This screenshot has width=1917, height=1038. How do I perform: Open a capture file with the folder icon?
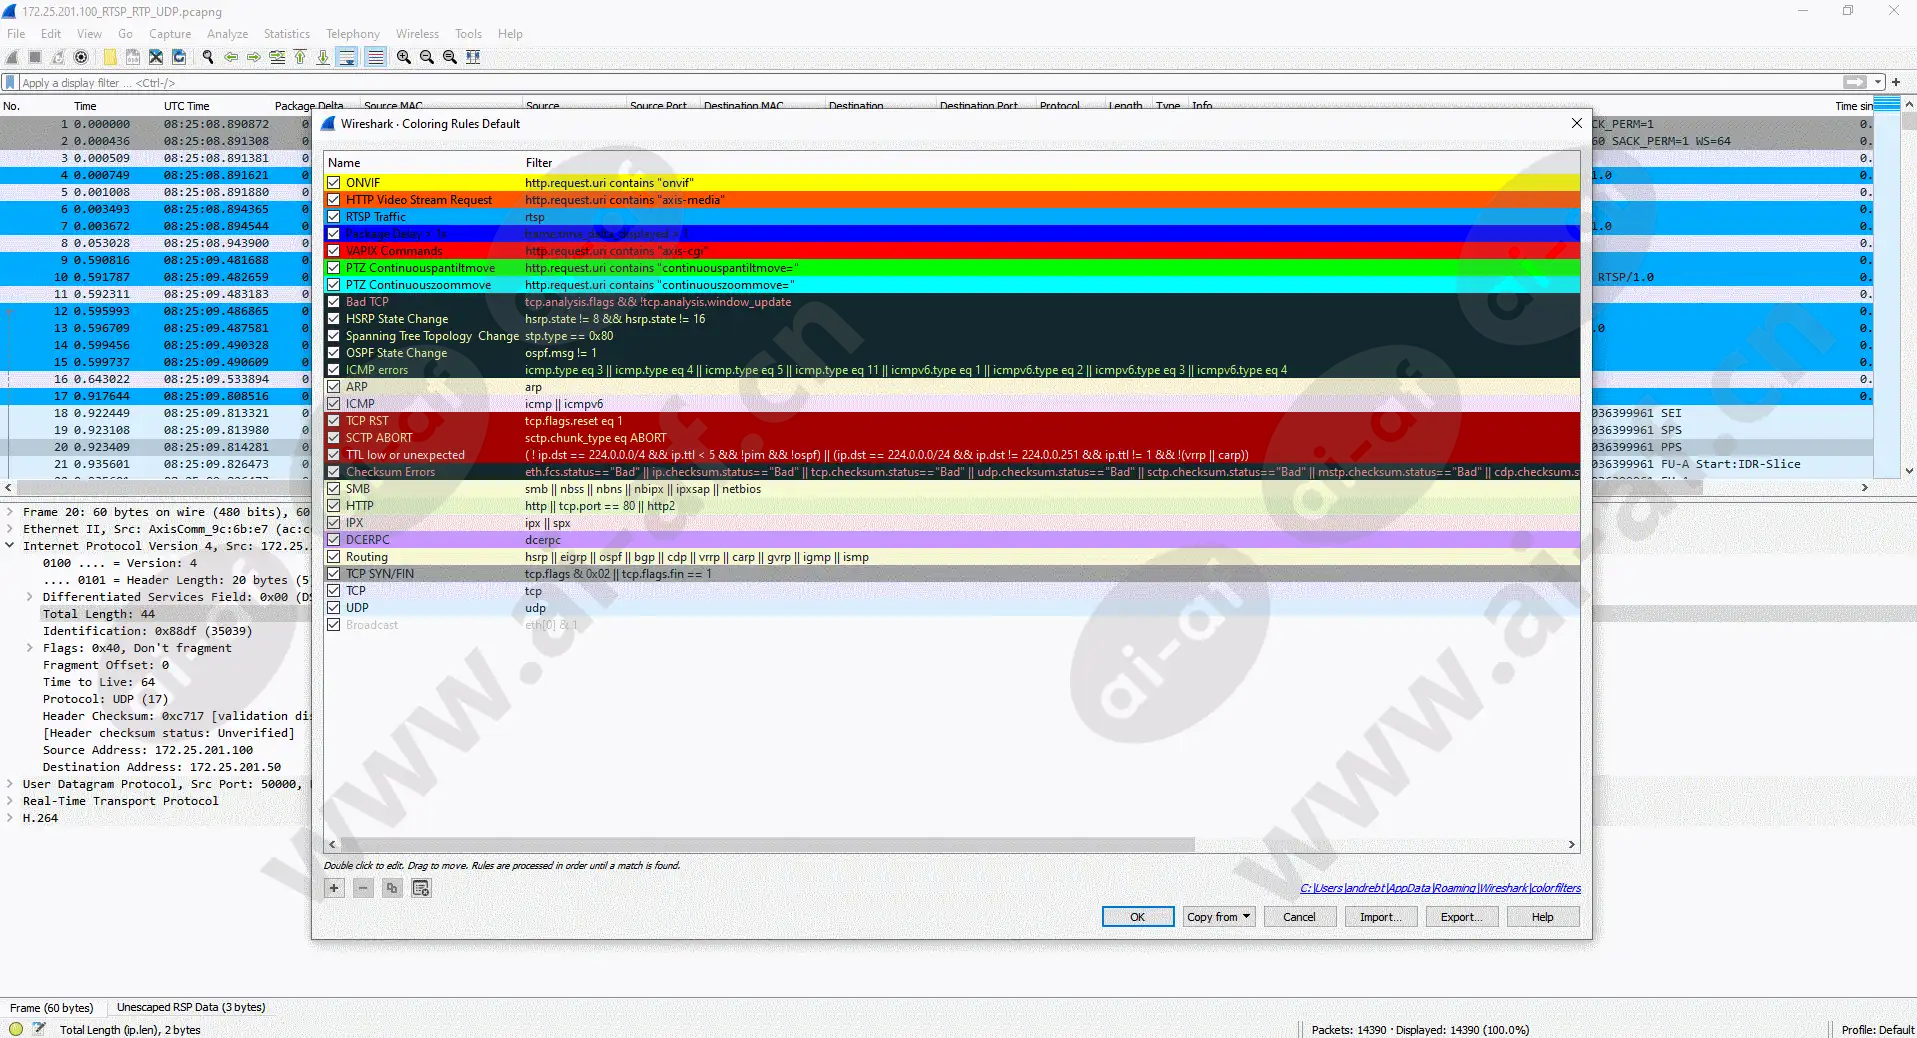click(110, 57)
